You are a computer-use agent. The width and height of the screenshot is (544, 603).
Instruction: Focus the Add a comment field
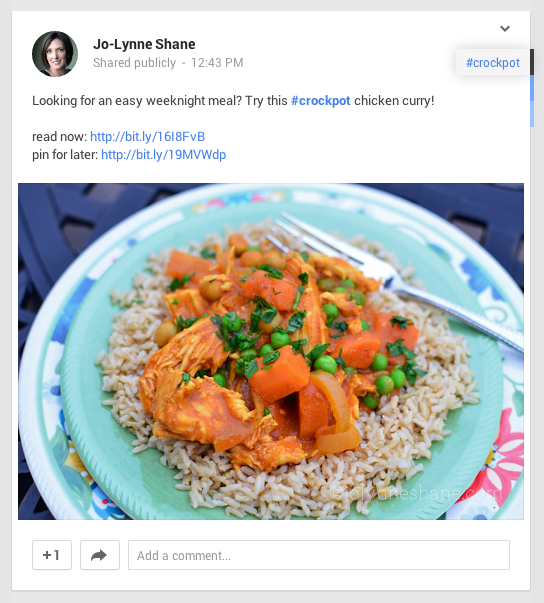319,555
